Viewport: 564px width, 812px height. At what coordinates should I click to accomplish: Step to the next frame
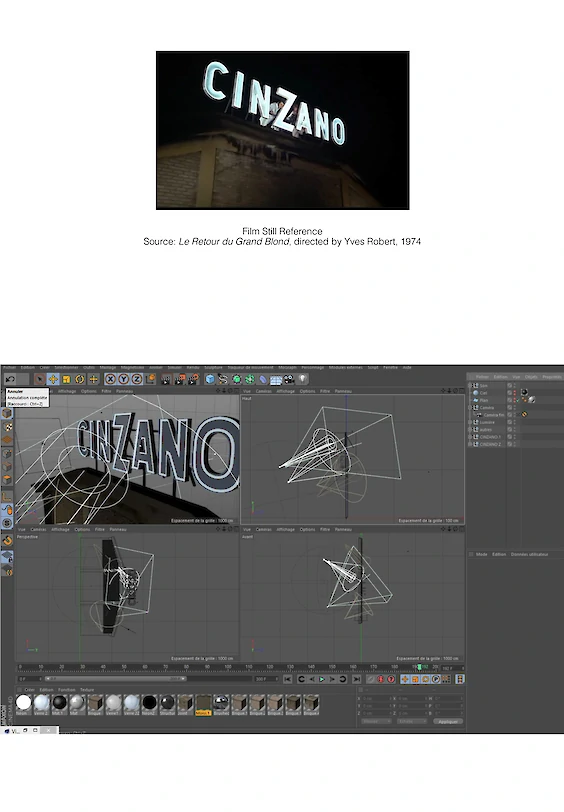(332, 679)
